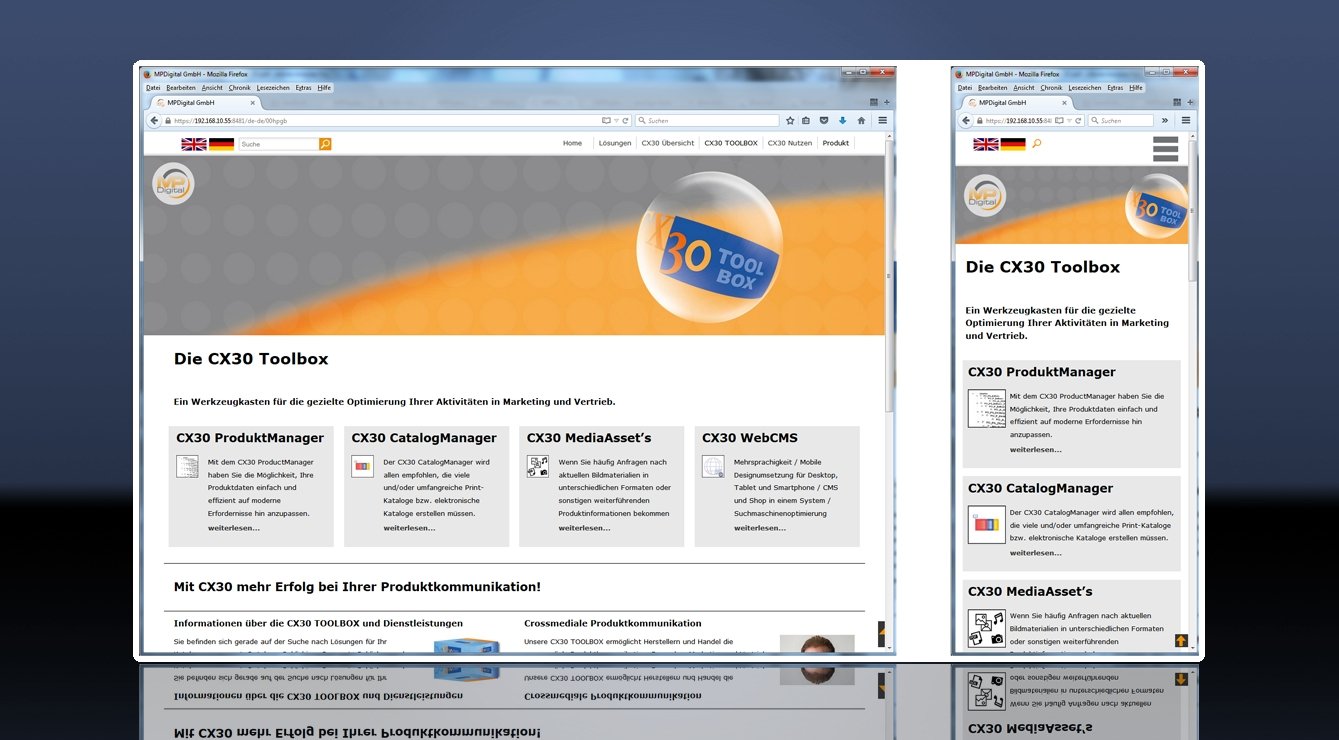
Task: Click the tab groups icon in the wide window
Action: (x=873, y=102)
